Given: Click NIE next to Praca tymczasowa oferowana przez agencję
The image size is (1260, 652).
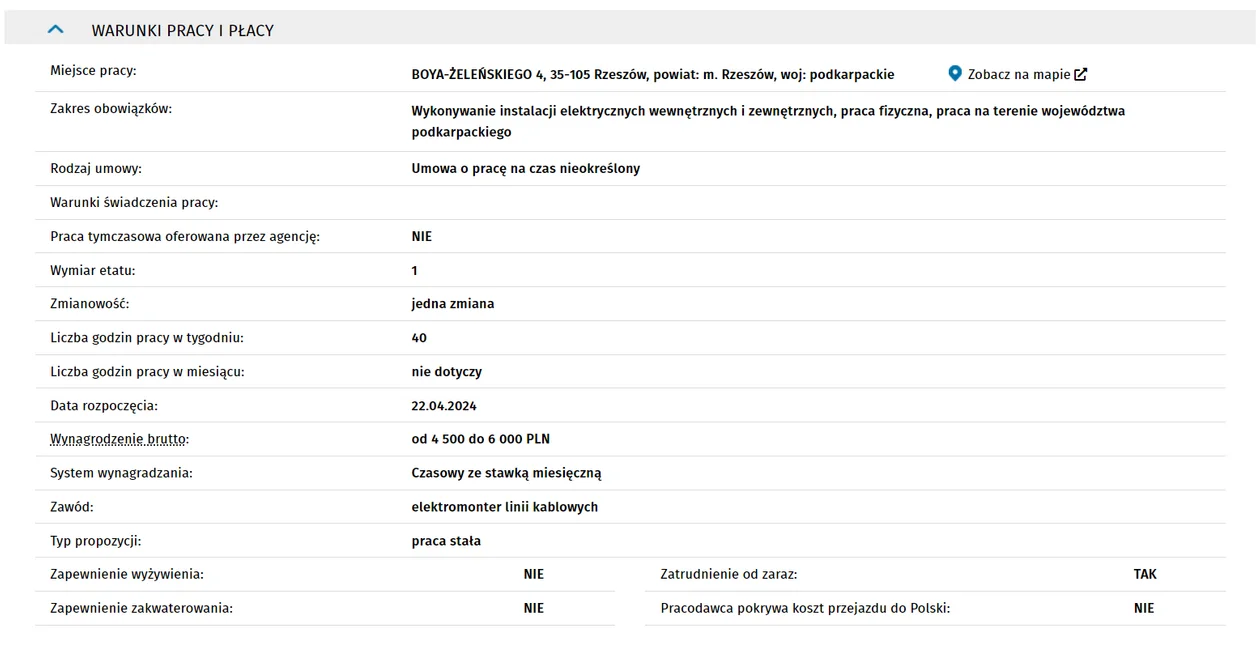Looking at the screenshot, I should click(422, 236).
